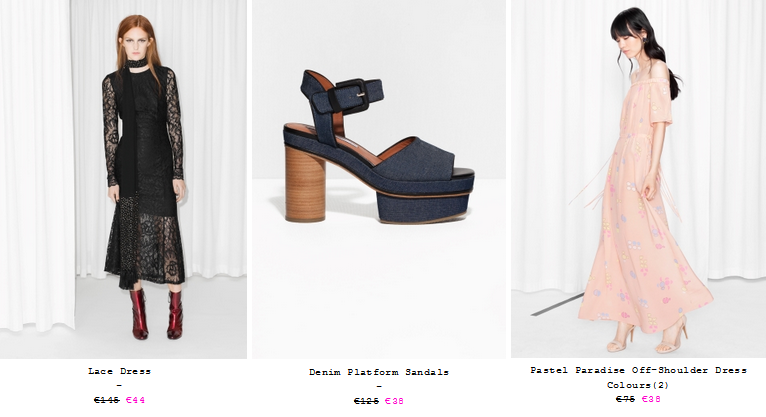Click the Denim Sandals €38 sale price
The height and width of the screenshot is (417, 766).
click(394, 401)
